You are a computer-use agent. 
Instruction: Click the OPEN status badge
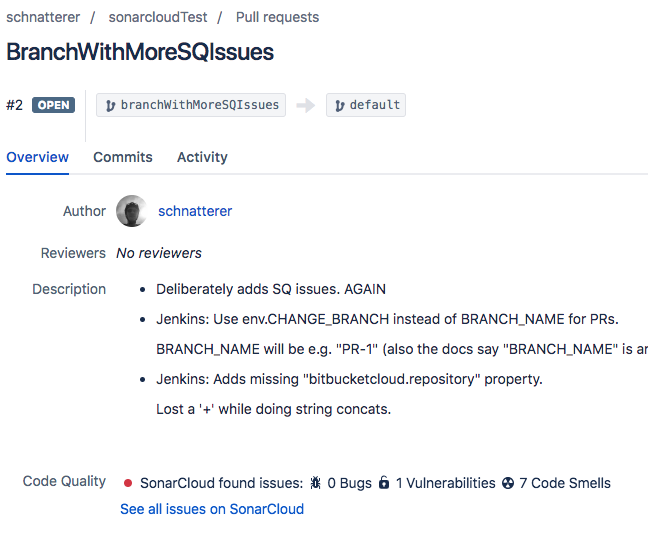coord(53,105)
